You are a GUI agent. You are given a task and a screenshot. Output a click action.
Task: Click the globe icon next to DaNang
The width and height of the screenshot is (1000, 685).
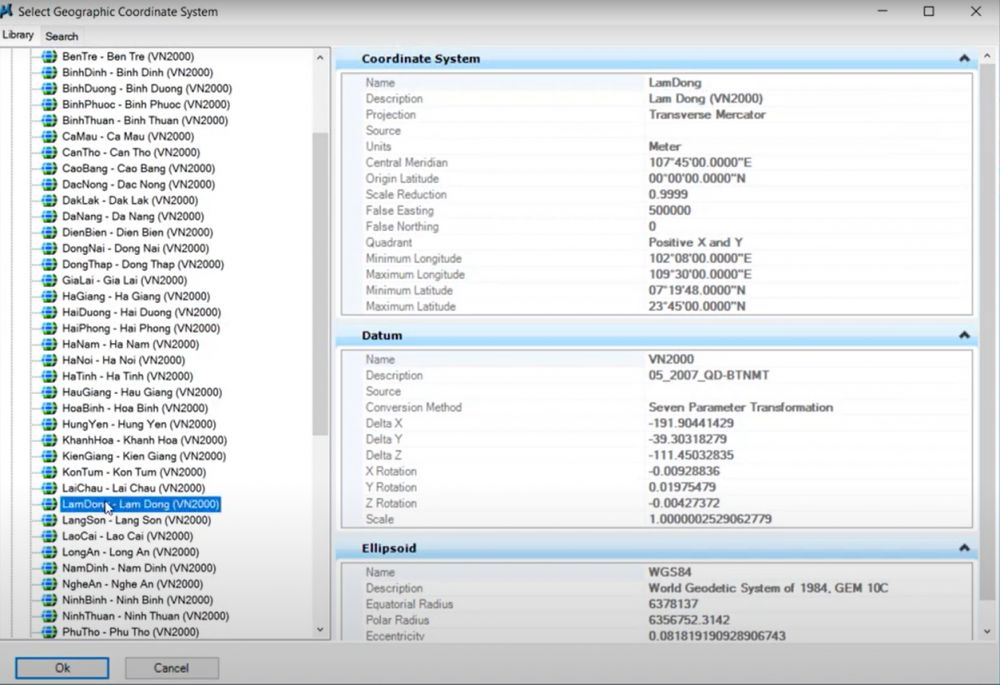pyautogui.click(x=49, y=216)
